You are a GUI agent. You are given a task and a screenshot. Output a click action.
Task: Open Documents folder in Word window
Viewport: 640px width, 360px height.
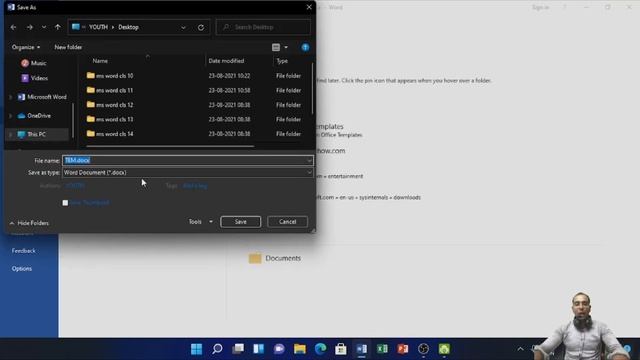coord(275,258)
